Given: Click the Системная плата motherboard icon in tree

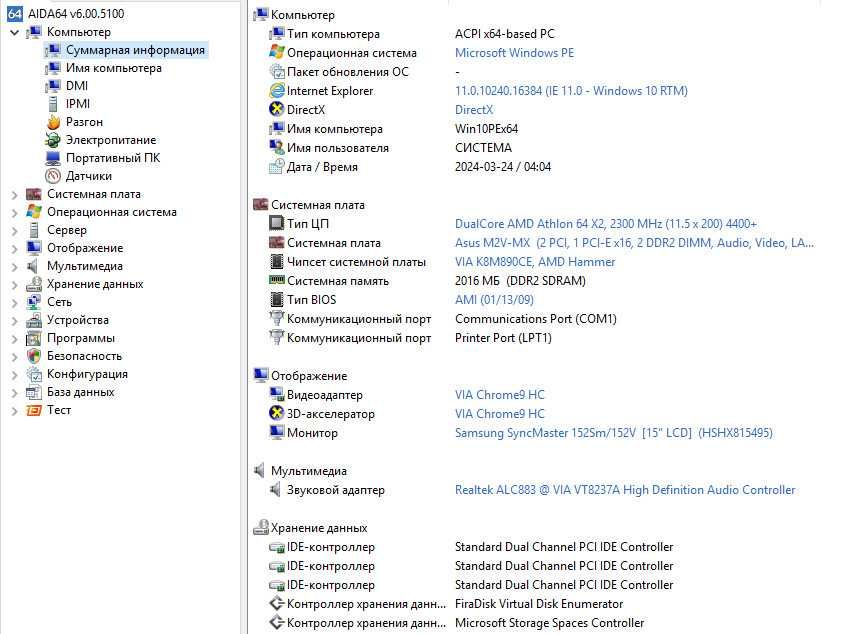Looking at the screenshot, I should pyautogui.click(x=34, y=194).
